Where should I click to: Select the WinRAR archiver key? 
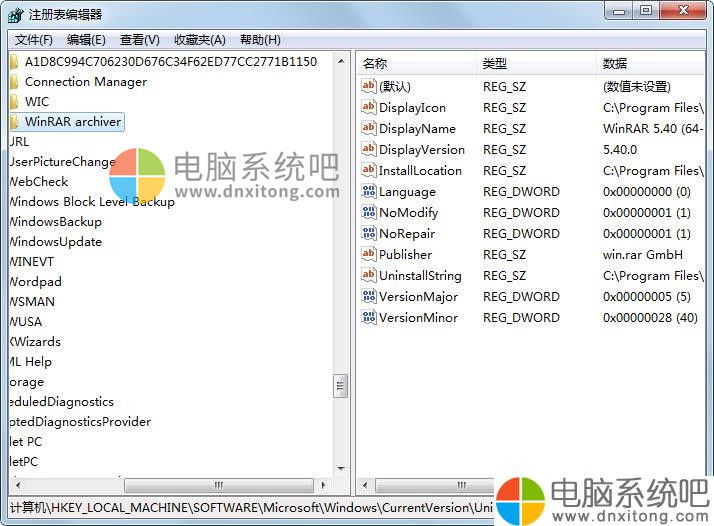tap(73, 122)
